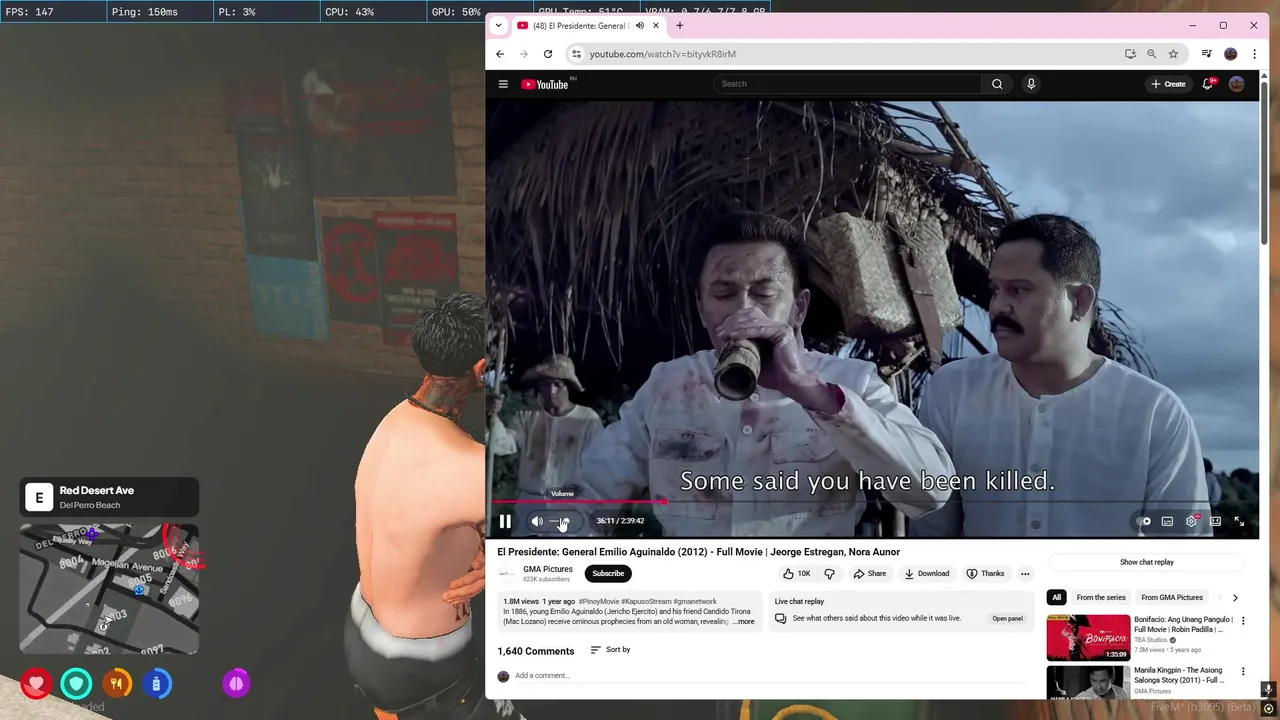Open the YouTube account avatar menu

point(1237,84)
